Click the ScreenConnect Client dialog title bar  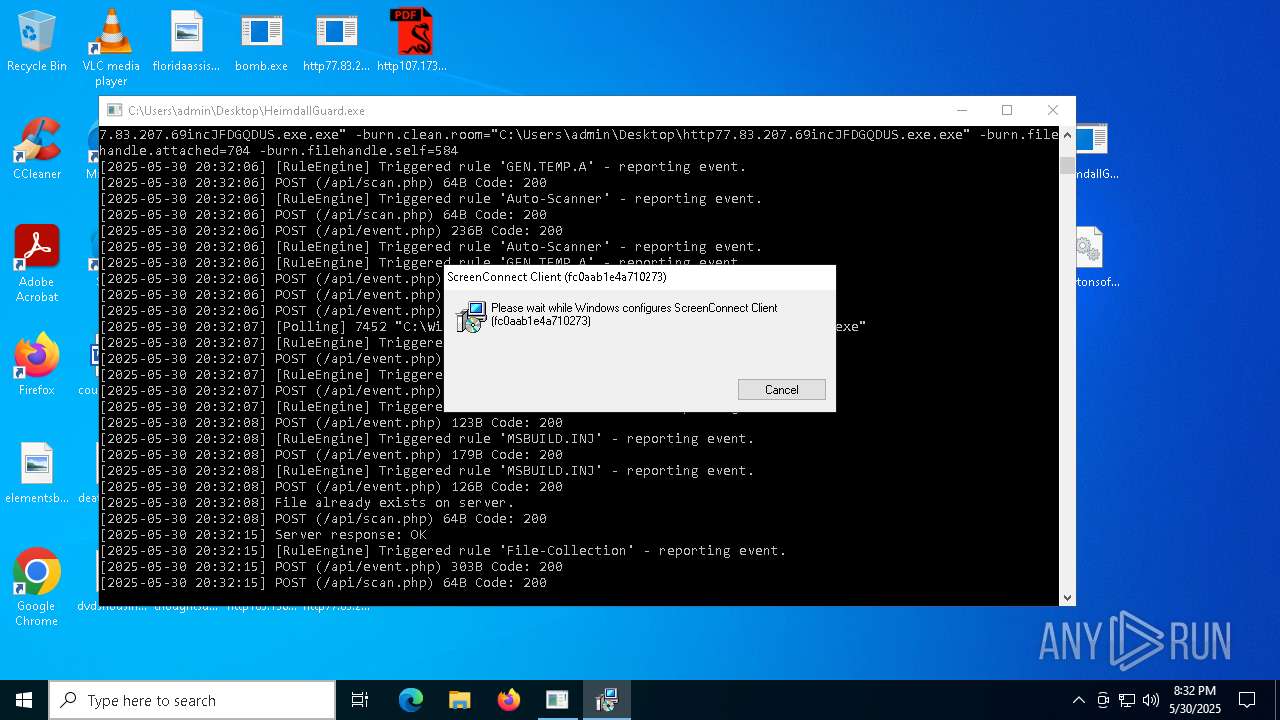pos(639,277)
